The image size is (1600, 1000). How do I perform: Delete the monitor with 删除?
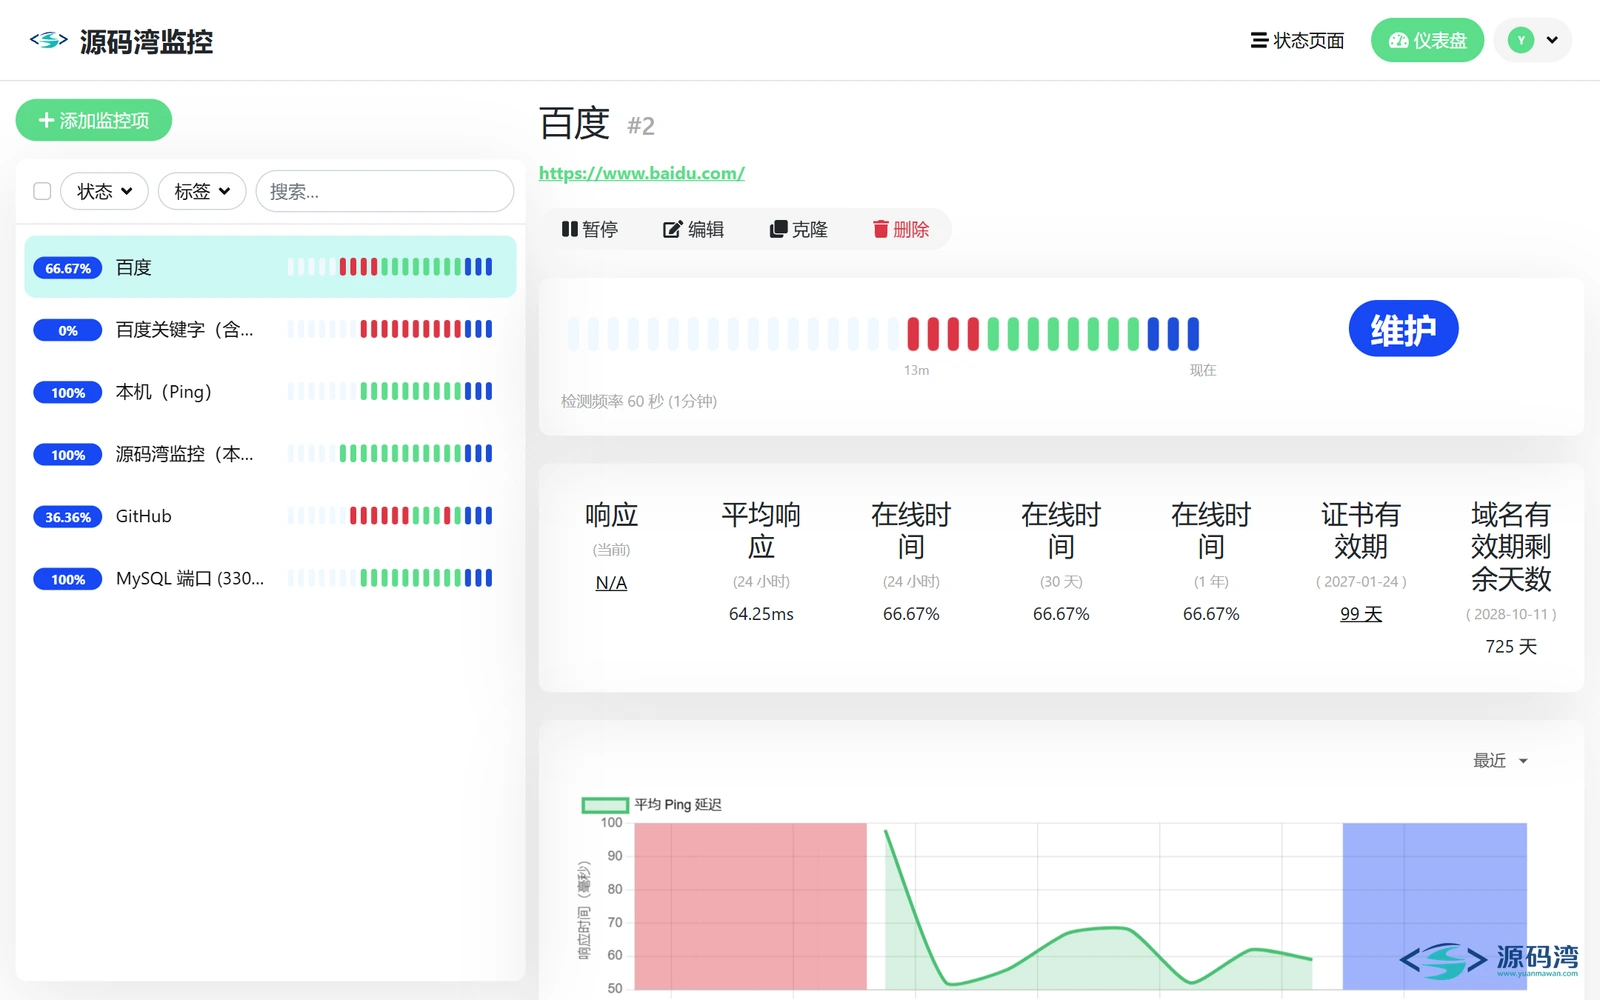901,229
